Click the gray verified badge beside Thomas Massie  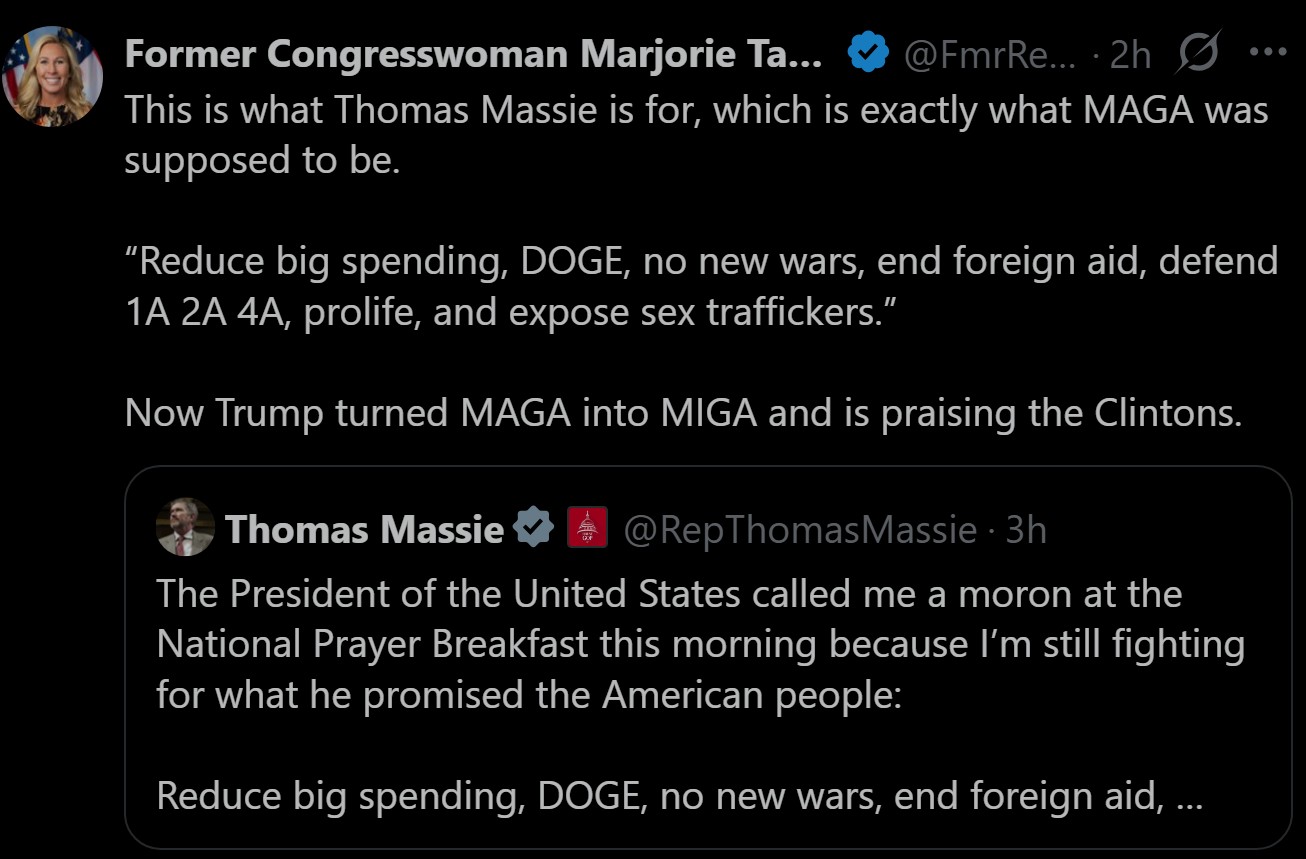[534, 527]
